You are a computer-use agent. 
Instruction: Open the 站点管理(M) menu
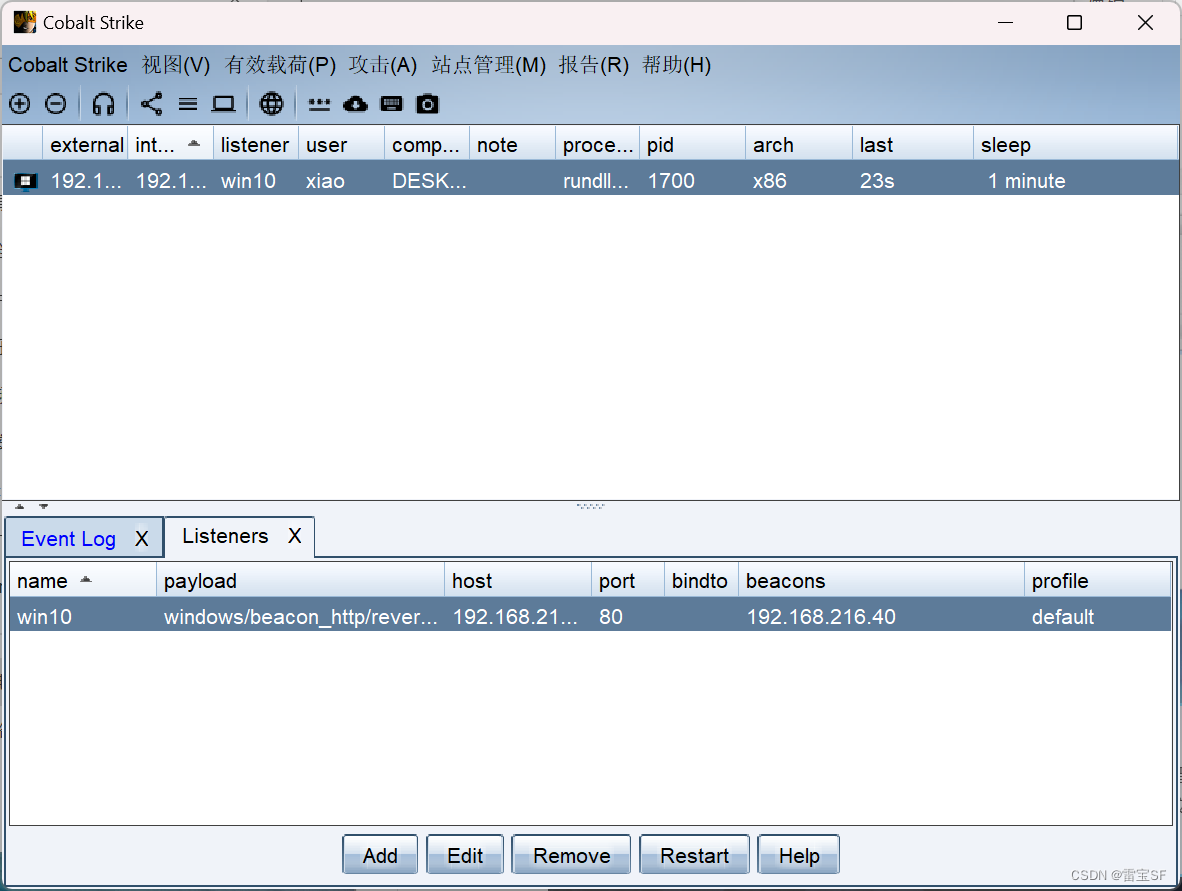pyautogui.click(x=488, y=65)
